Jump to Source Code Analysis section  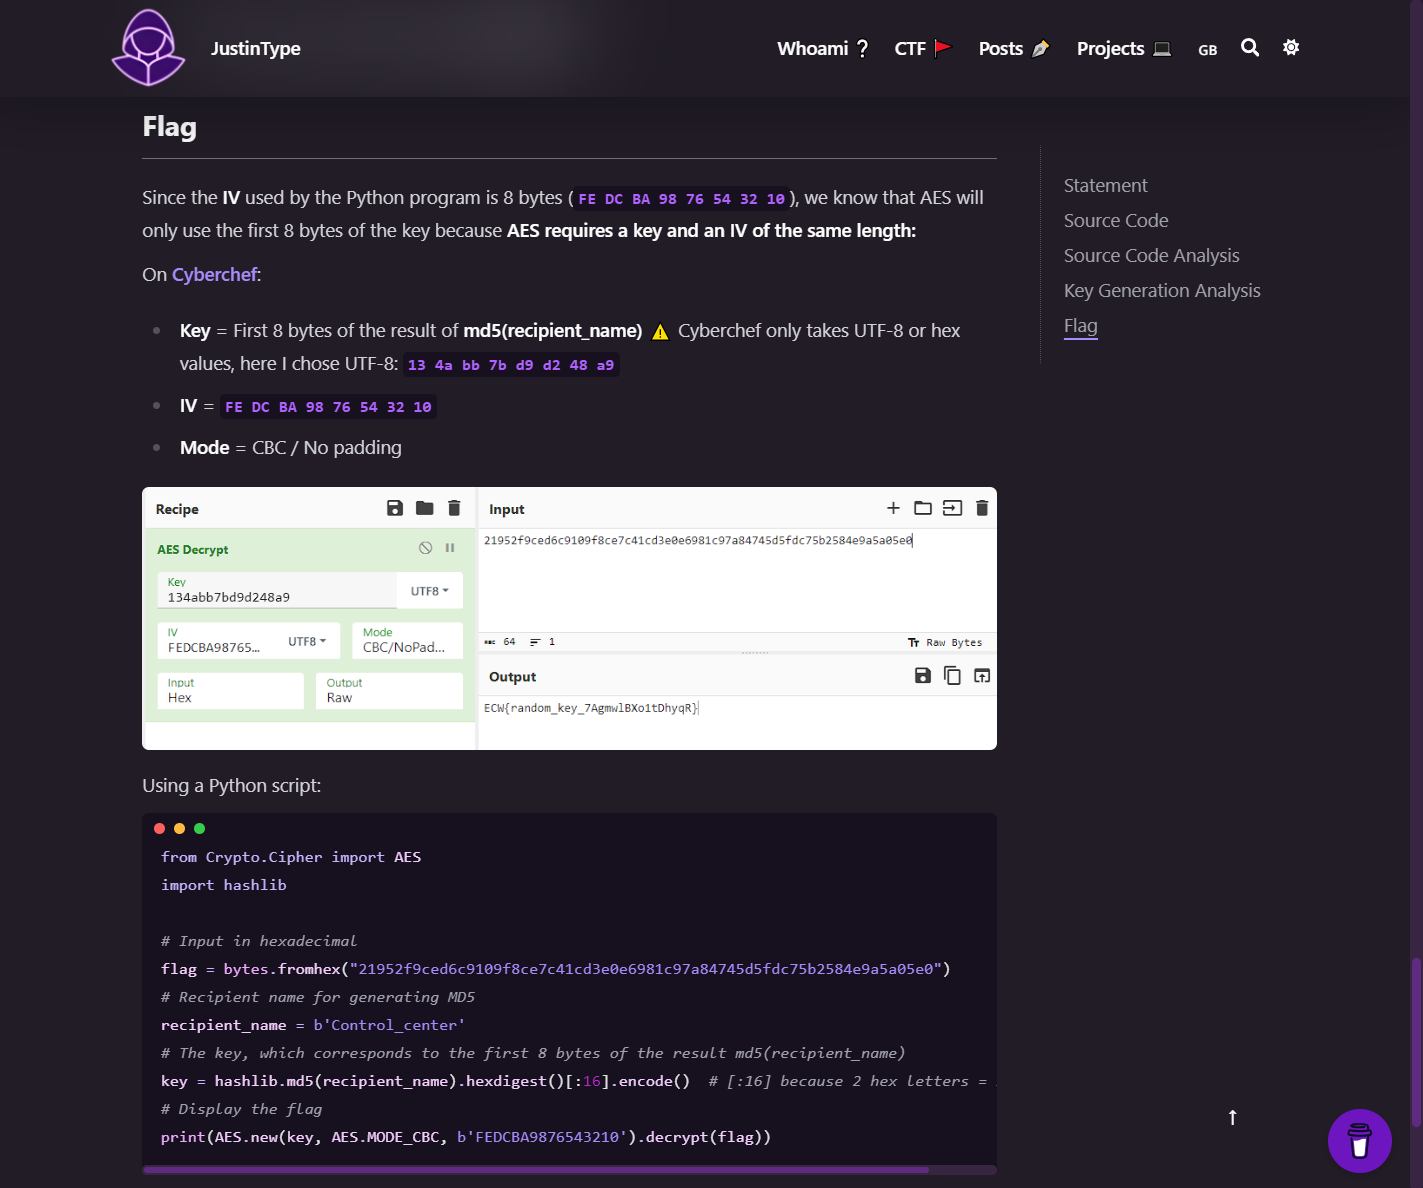1151,255
